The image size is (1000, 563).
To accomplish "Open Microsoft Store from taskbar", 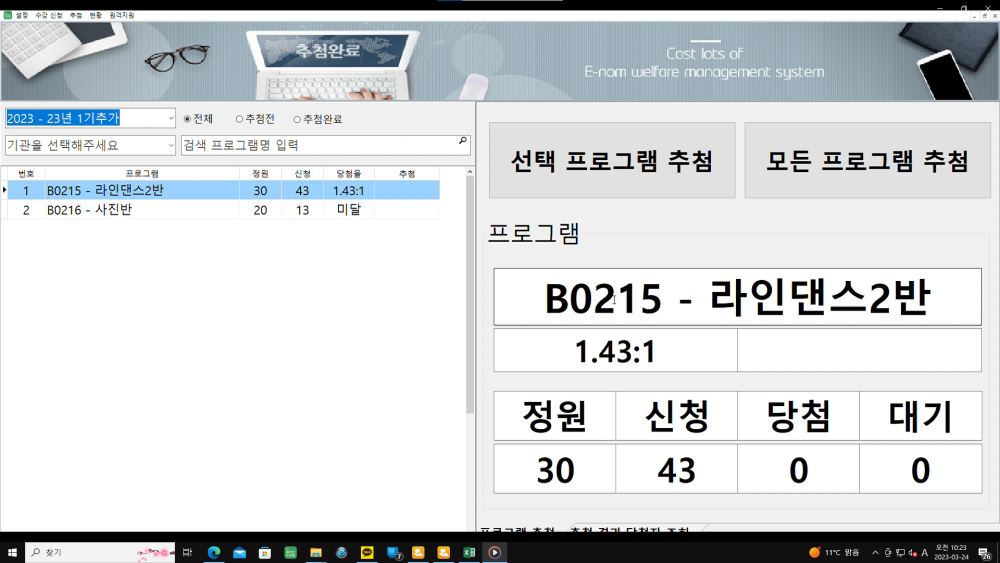I will coord(265,552).
